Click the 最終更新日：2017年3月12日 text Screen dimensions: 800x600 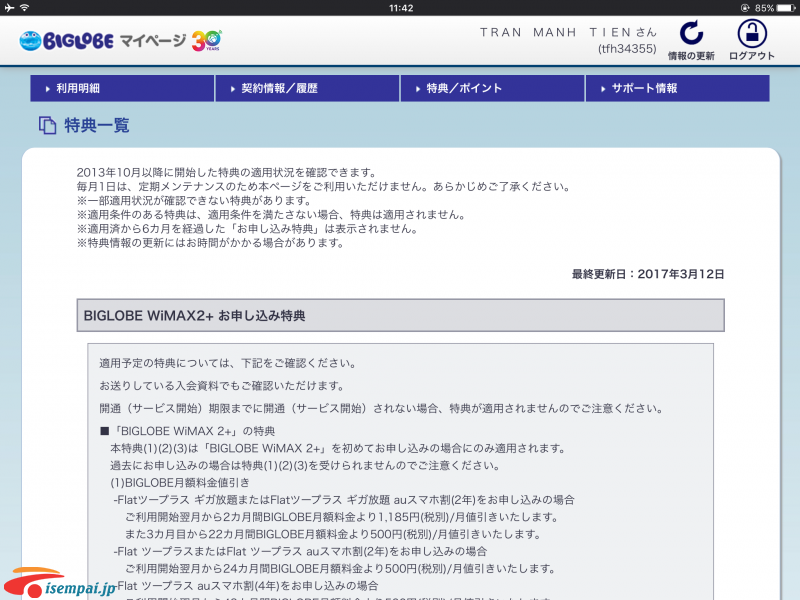[647, 274]
